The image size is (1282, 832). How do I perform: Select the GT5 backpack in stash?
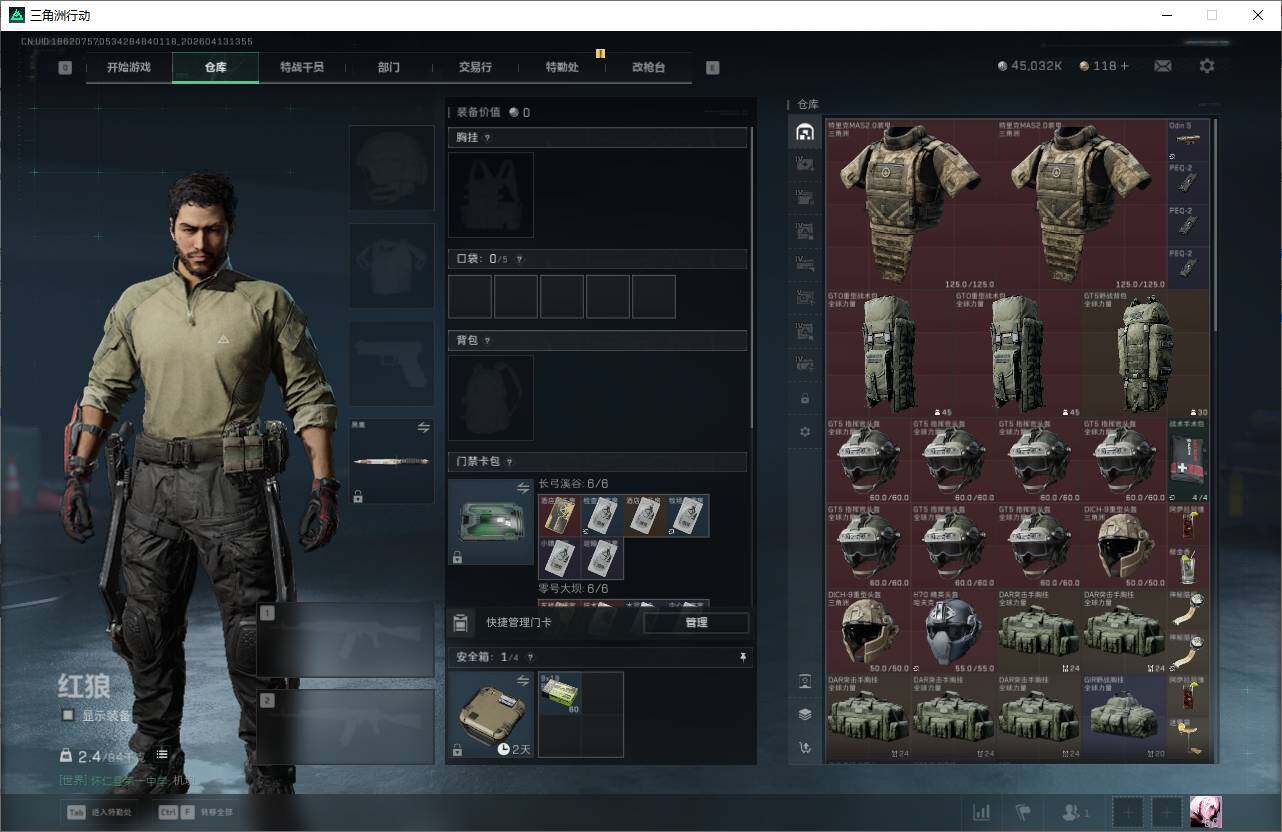click(1146, 354)
